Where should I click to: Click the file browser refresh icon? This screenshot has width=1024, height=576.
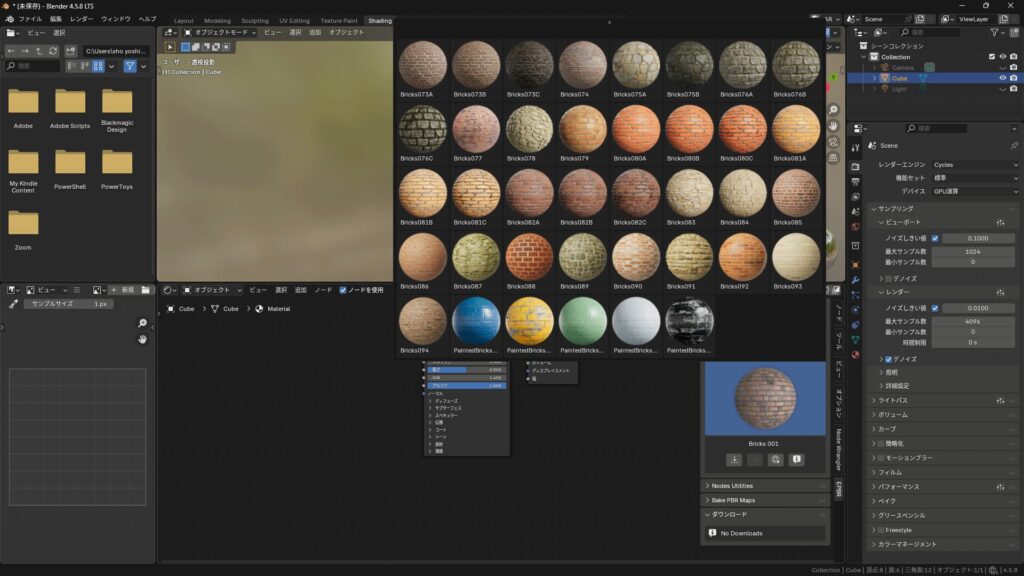54,51
